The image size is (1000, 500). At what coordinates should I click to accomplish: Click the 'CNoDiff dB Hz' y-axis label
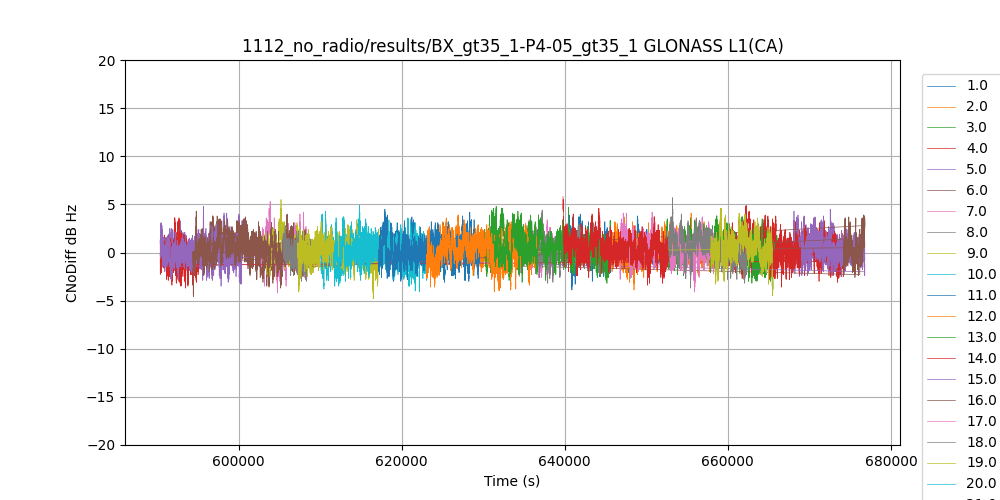tap(72, 253)
